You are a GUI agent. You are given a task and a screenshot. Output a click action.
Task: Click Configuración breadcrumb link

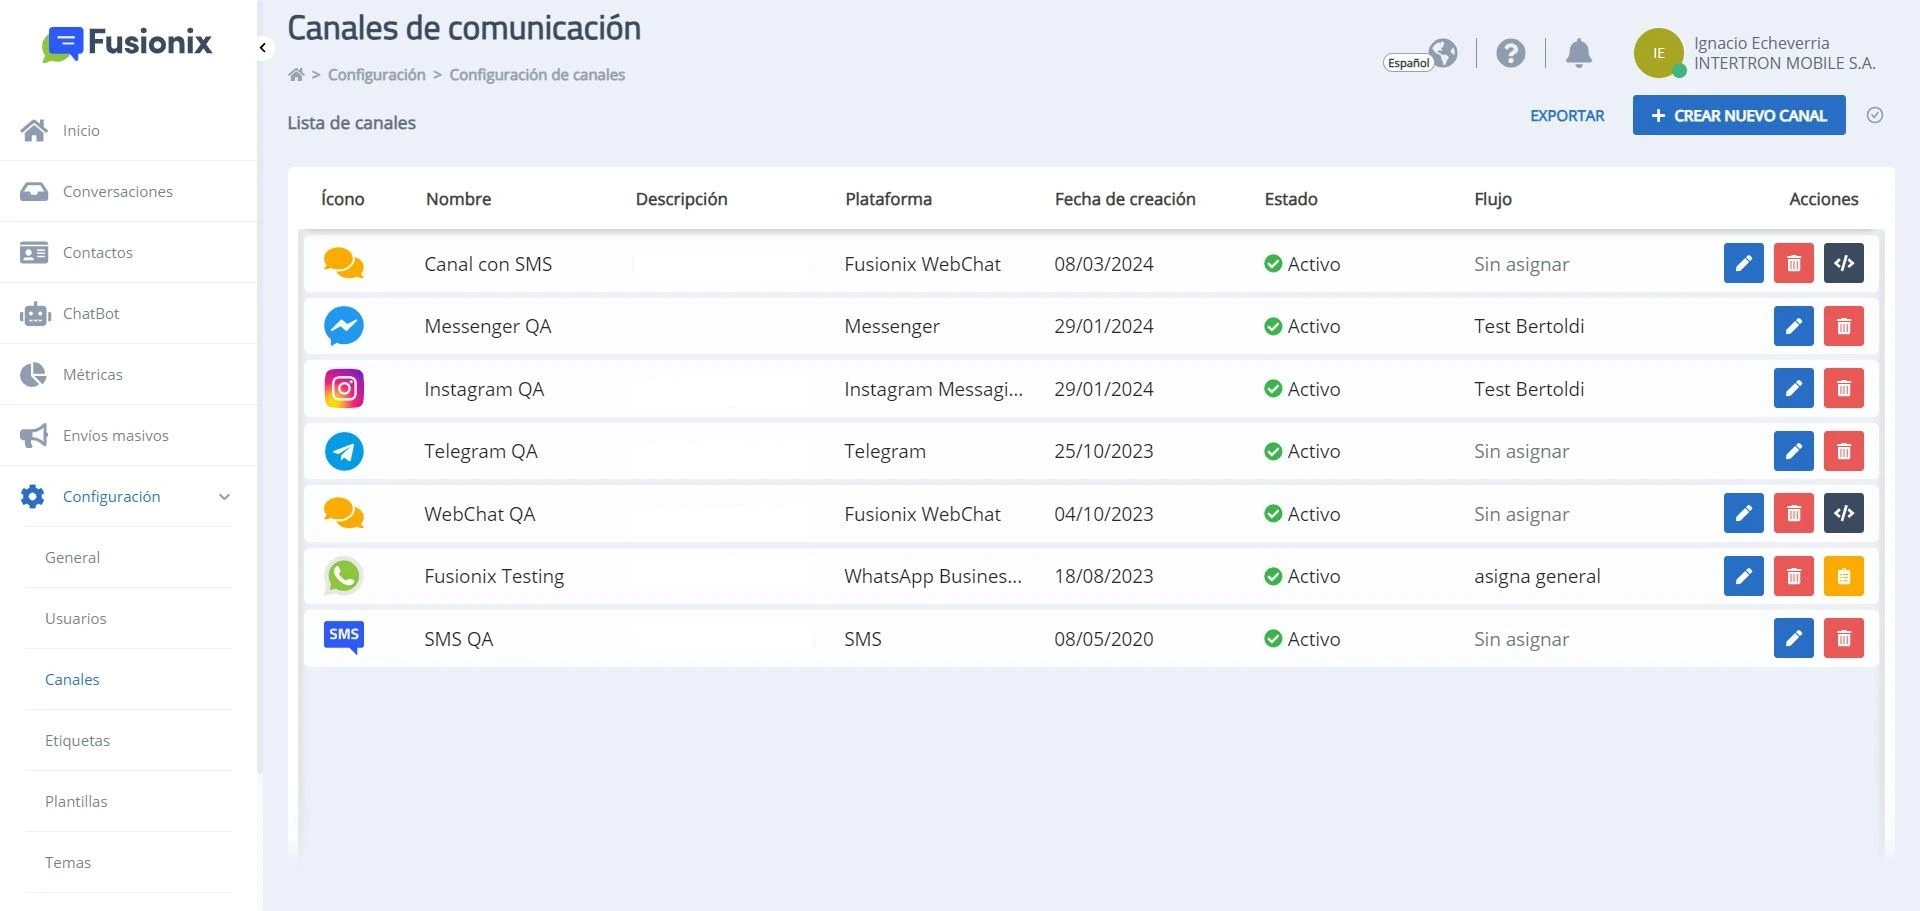coord(377,75)
